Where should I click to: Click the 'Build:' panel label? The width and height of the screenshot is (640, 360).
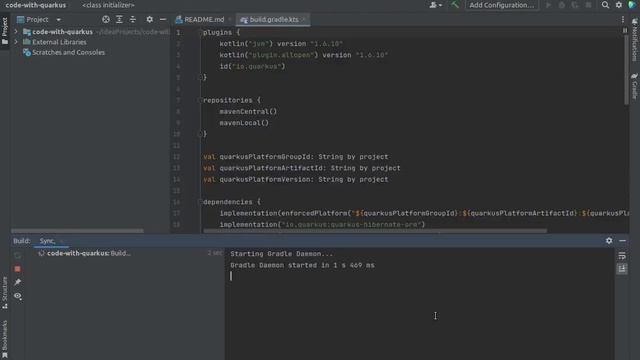point(22,241)
